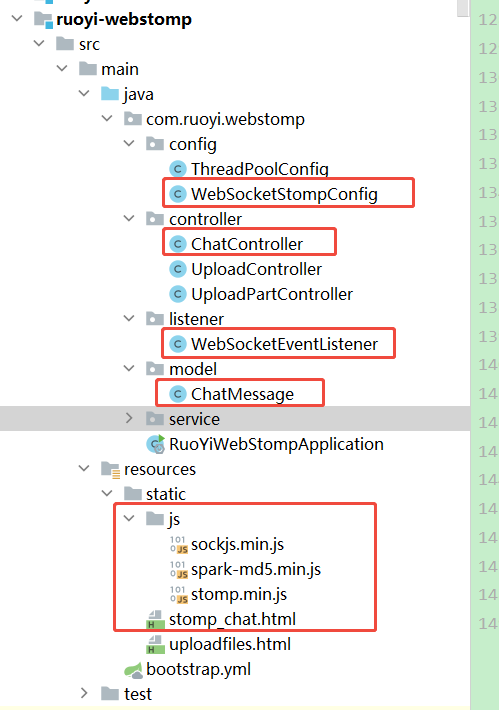Image resolution: width=499 pixels, height=710 pixels.
Task: Click the stomp_chat.html file icon
Action: click(x=155, y=619)
